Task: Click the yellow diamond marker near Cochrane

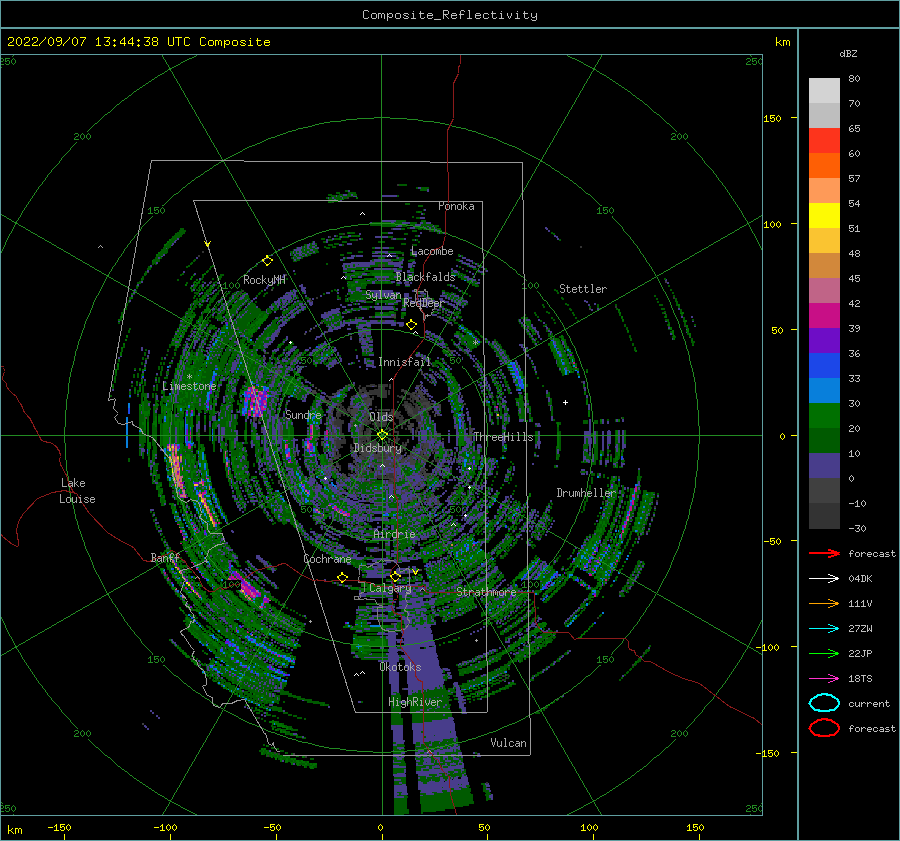Action: tap(343, 577)
